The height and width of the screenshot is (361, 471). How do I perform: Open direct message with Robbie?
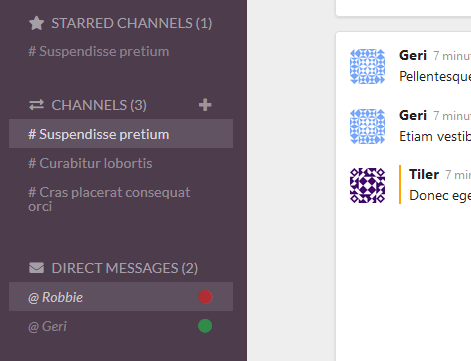121,297
